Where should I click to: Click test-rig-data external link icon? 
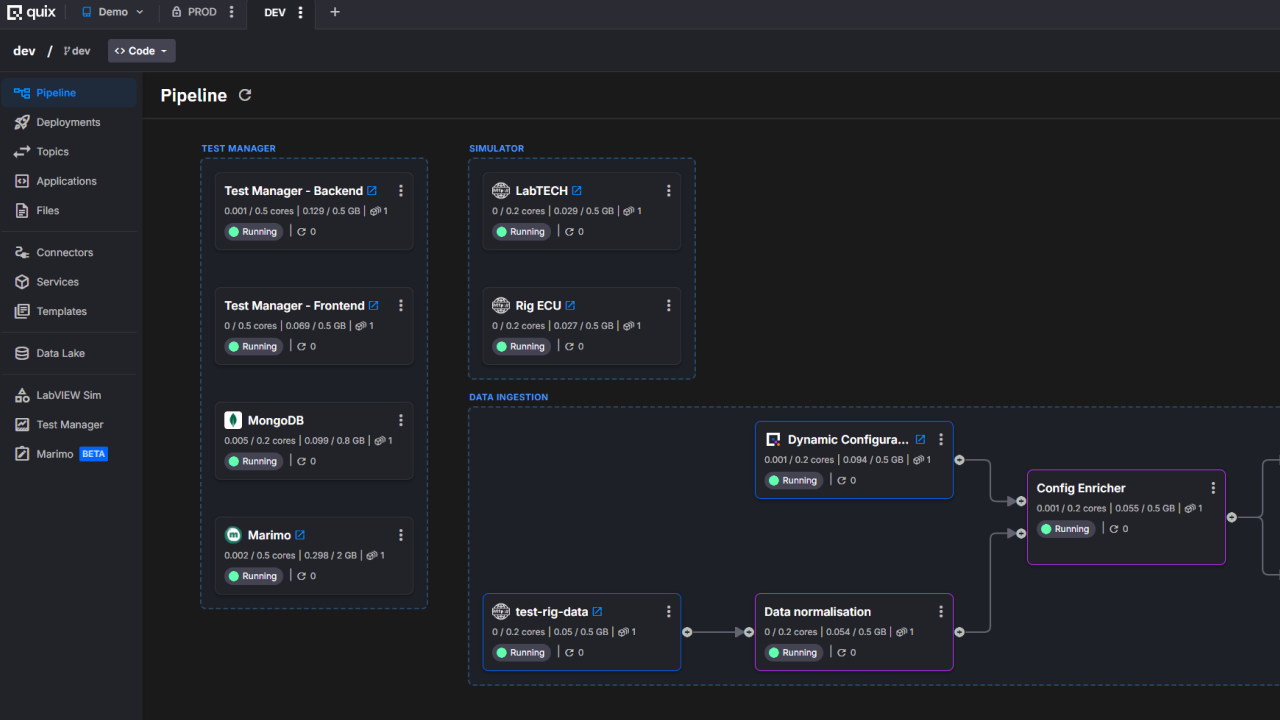597,612
